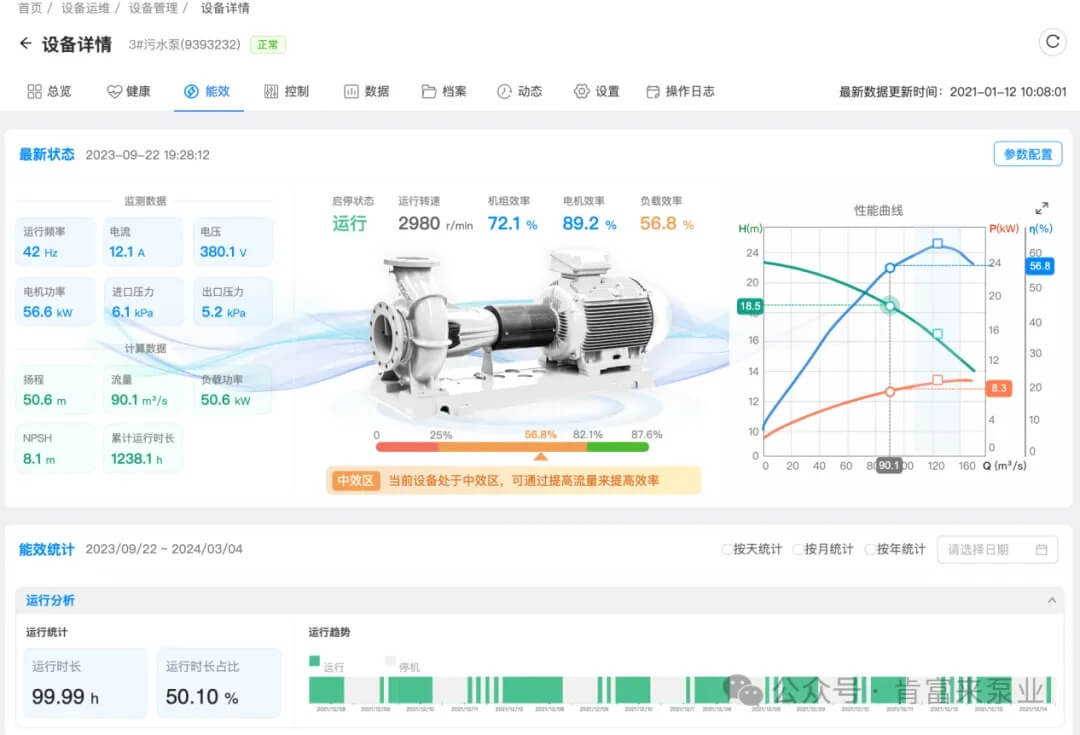
Task: Open the 动态 activity clock icon
Action: [502, 91]
